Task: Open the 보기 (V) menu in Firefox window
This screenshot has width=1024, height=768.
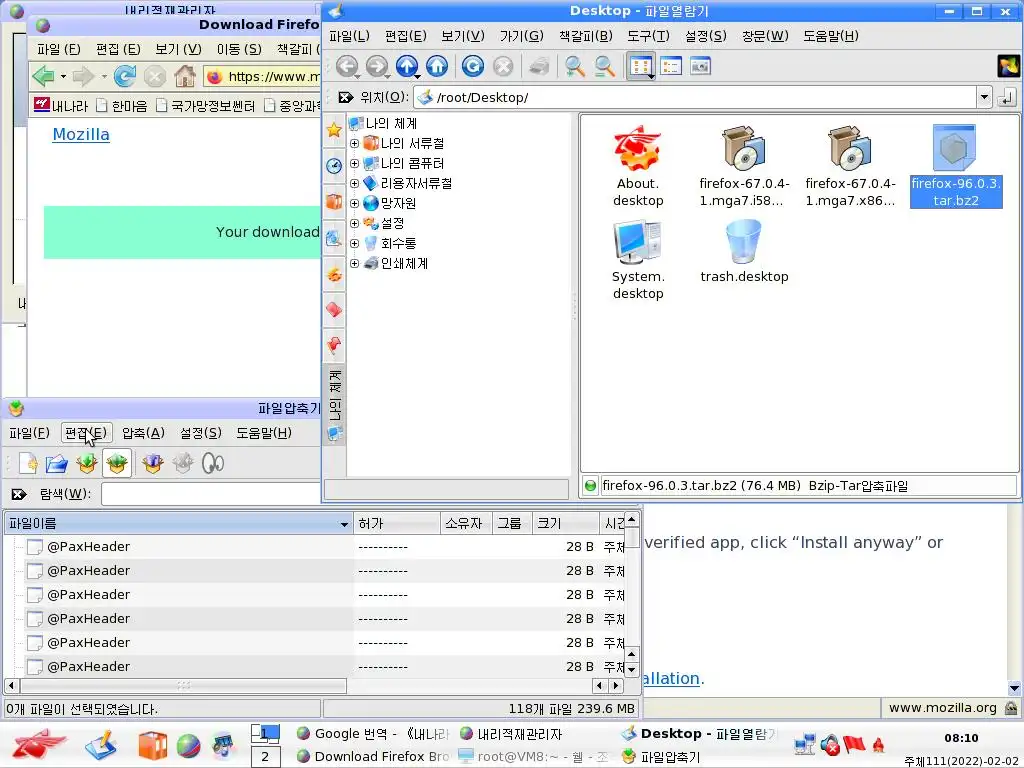Action: 178,49
